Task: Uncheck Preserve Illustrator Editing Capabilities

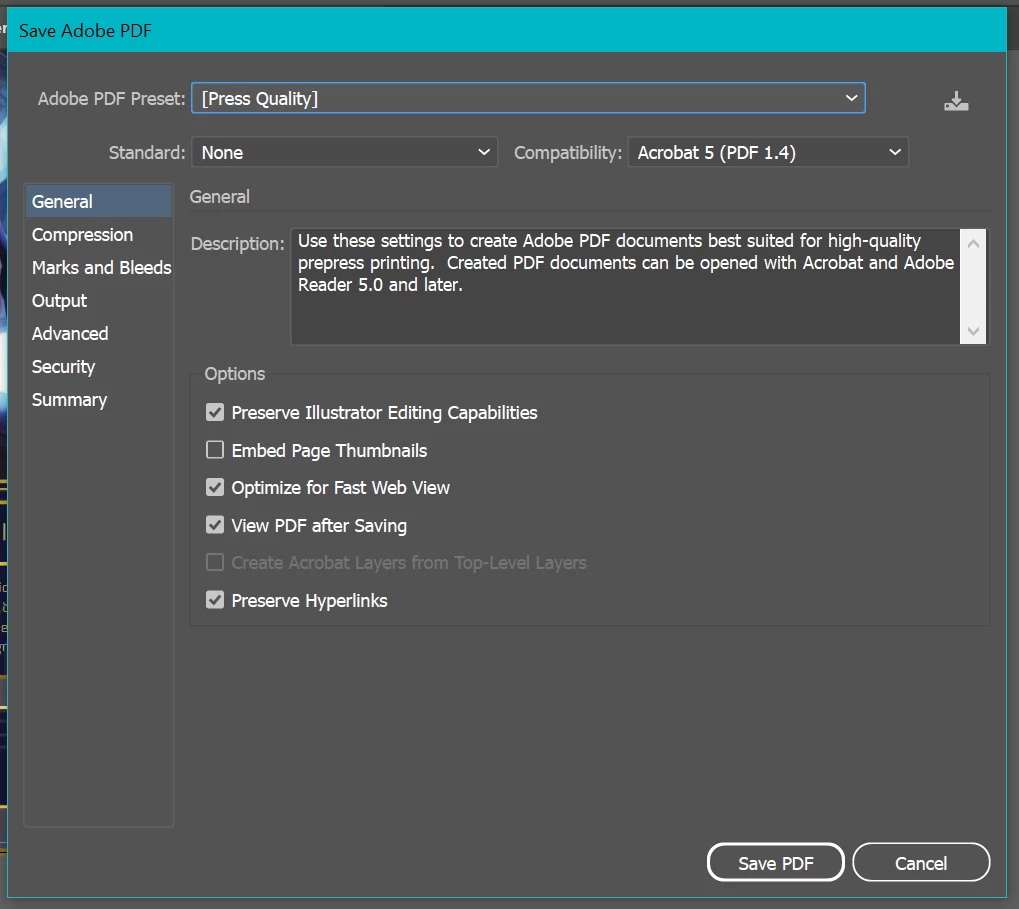Action: point(215,413)
